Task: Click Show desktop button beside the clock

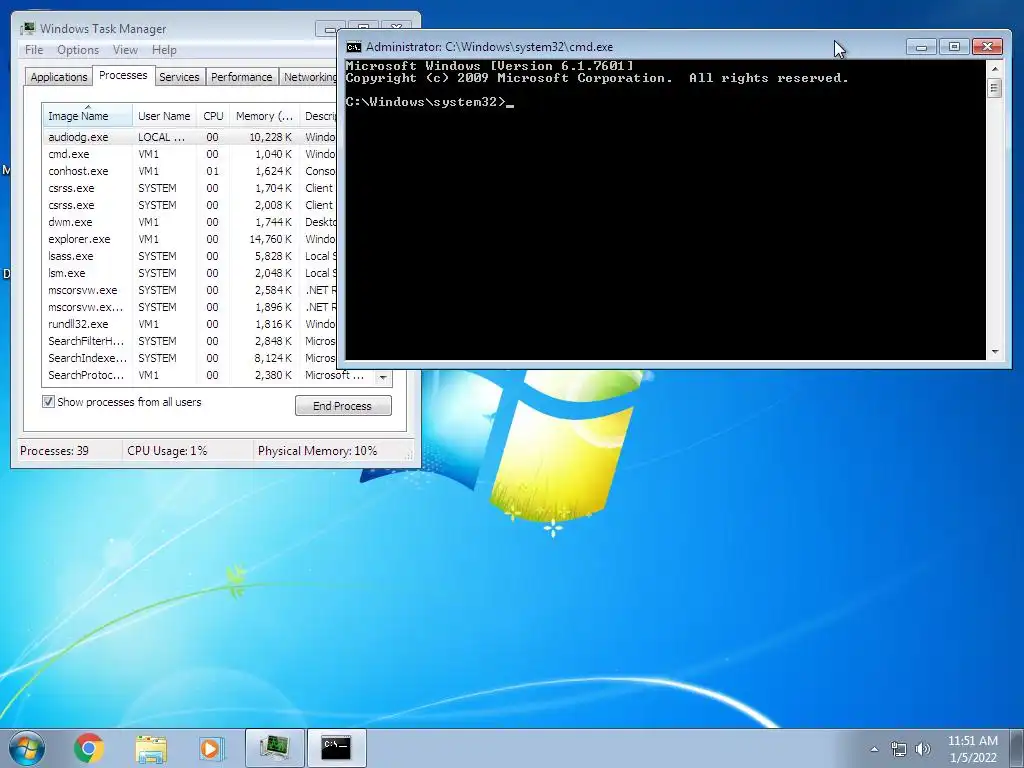Action: pos(1017,748)
